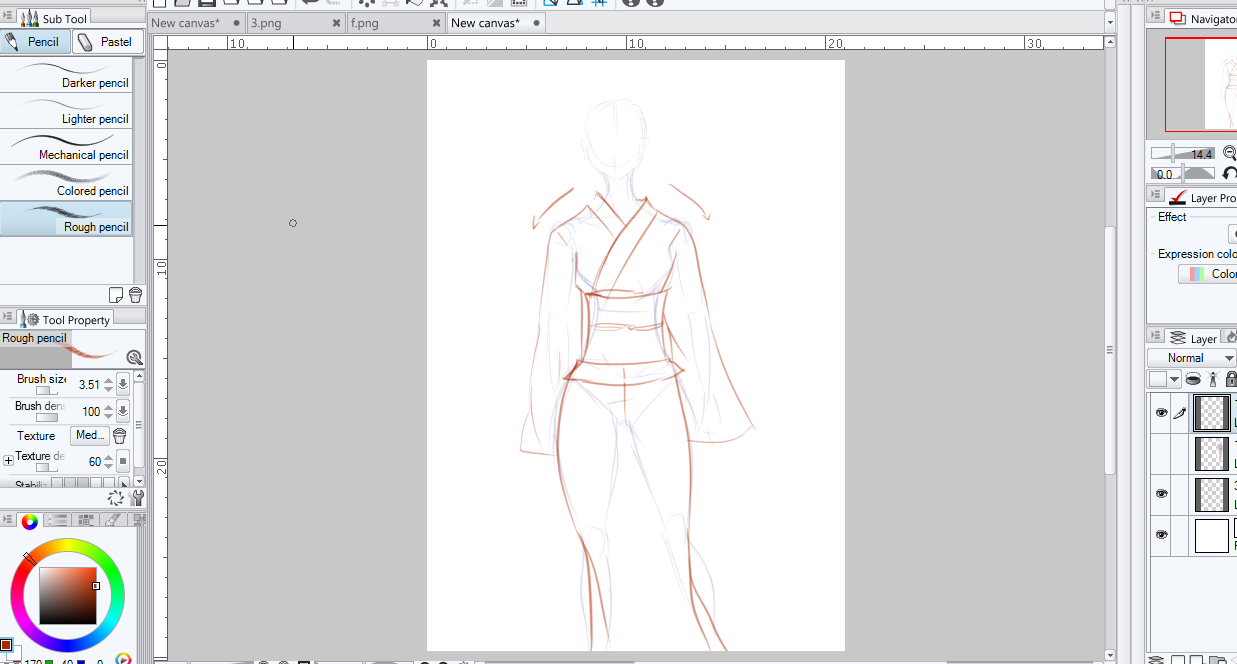The width and height of the screenshot is (1237, 664).
Task: Show the hidden second layer
Action: pyautogui.click(x=1160, y=453)
